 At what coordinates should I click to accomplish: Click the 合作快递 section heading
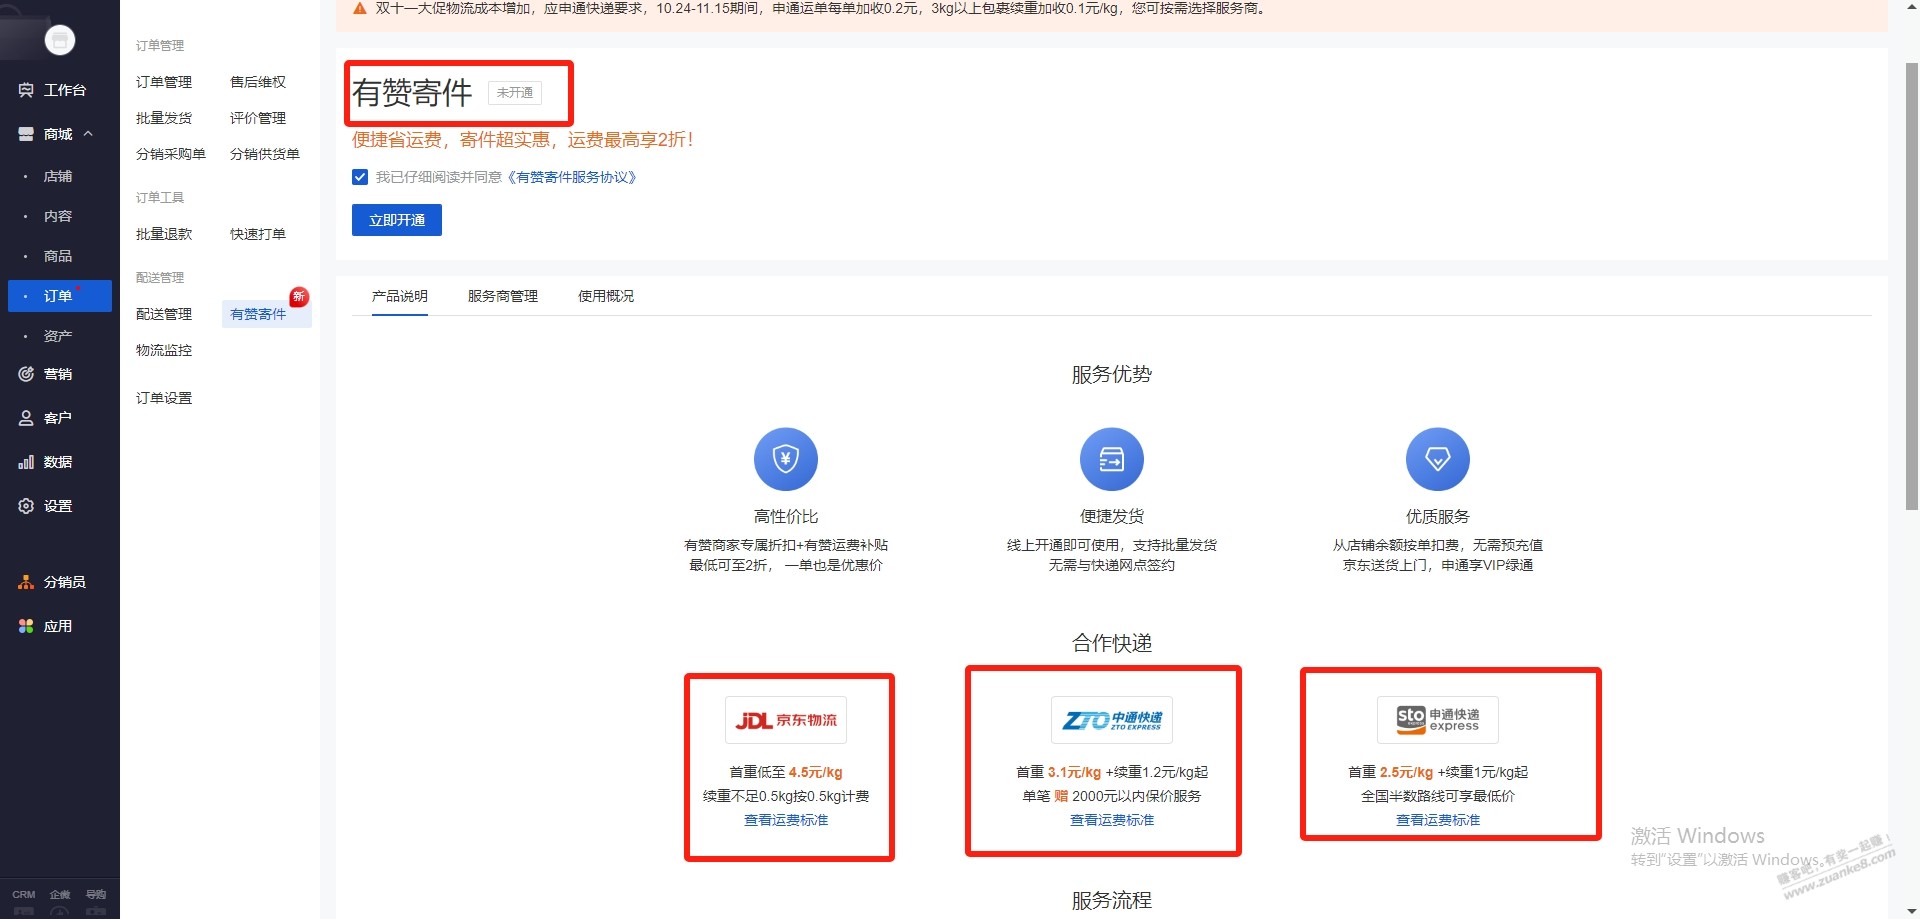pos(1112,643)
